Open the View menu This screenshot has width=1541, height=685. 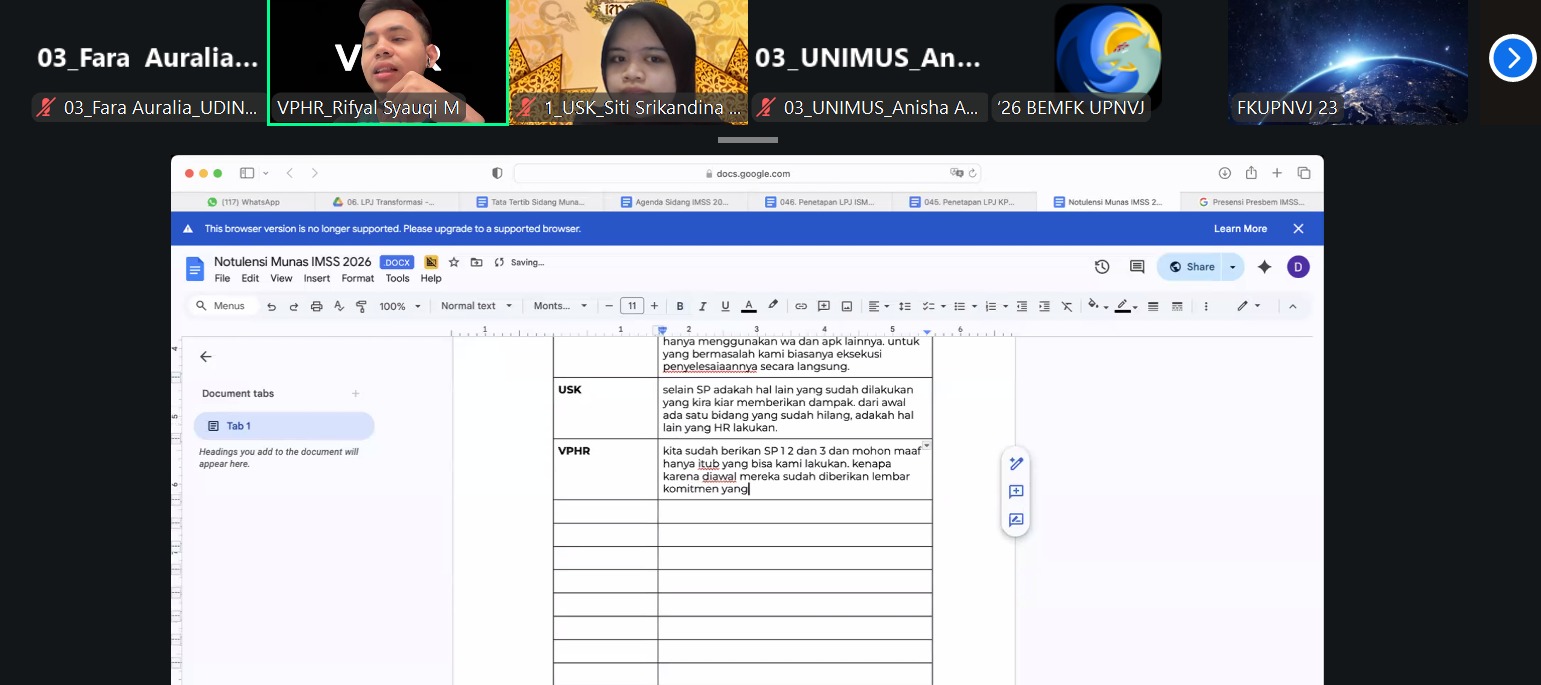(x=281, y=279)
